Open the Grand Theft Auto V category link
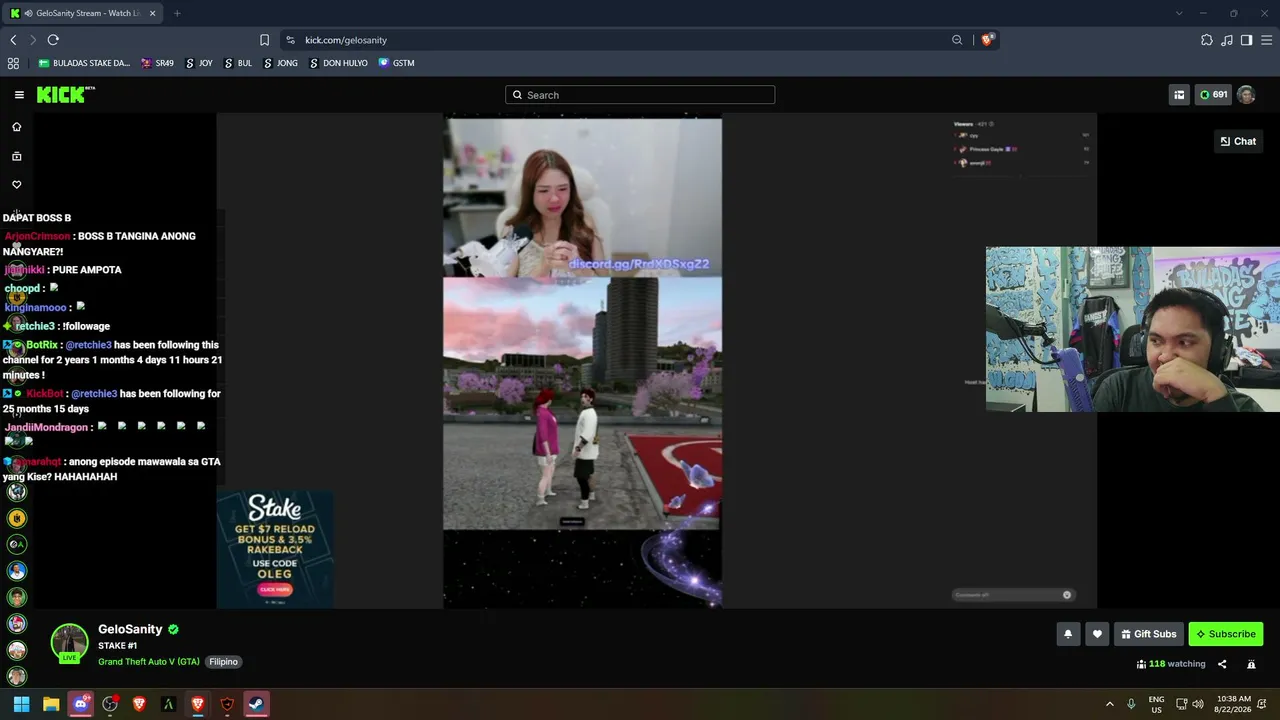The height and width of the screenshot is (720, 1280). [x=149, y=662]
